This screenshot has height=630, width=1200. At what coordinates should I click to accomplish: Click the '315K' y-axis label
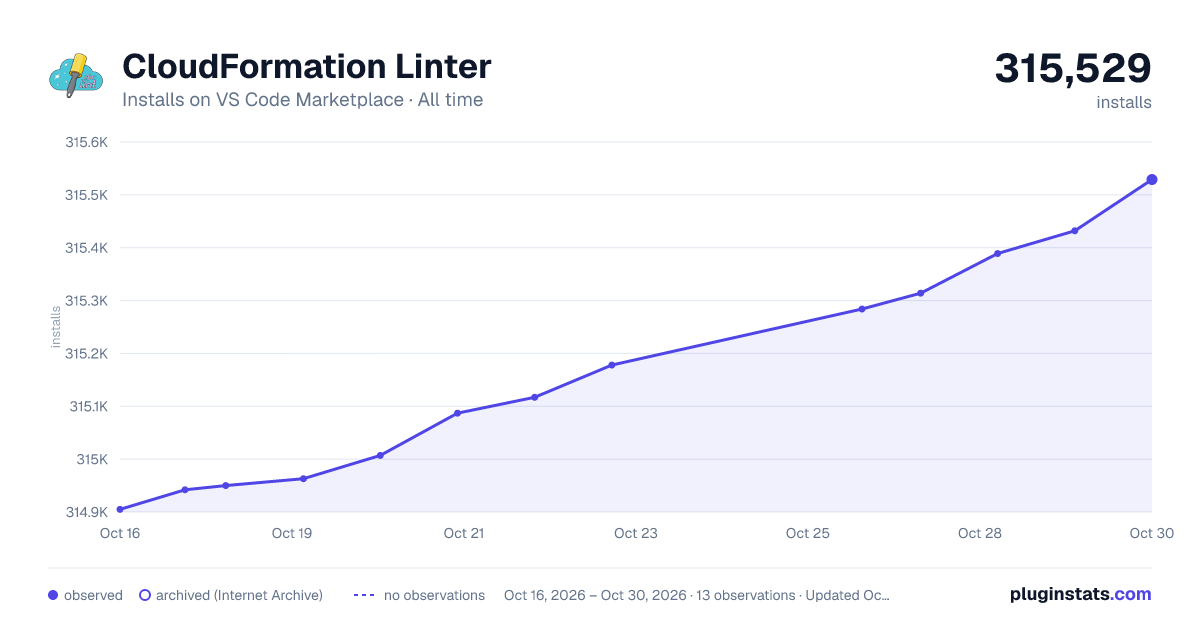pos(92,460)
